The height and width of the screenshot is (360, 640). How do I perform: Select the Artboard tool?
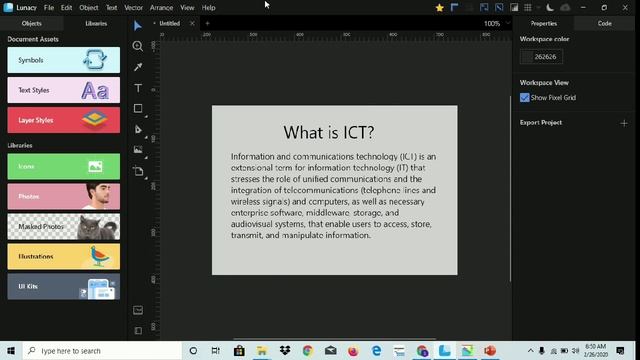[138, 171]
